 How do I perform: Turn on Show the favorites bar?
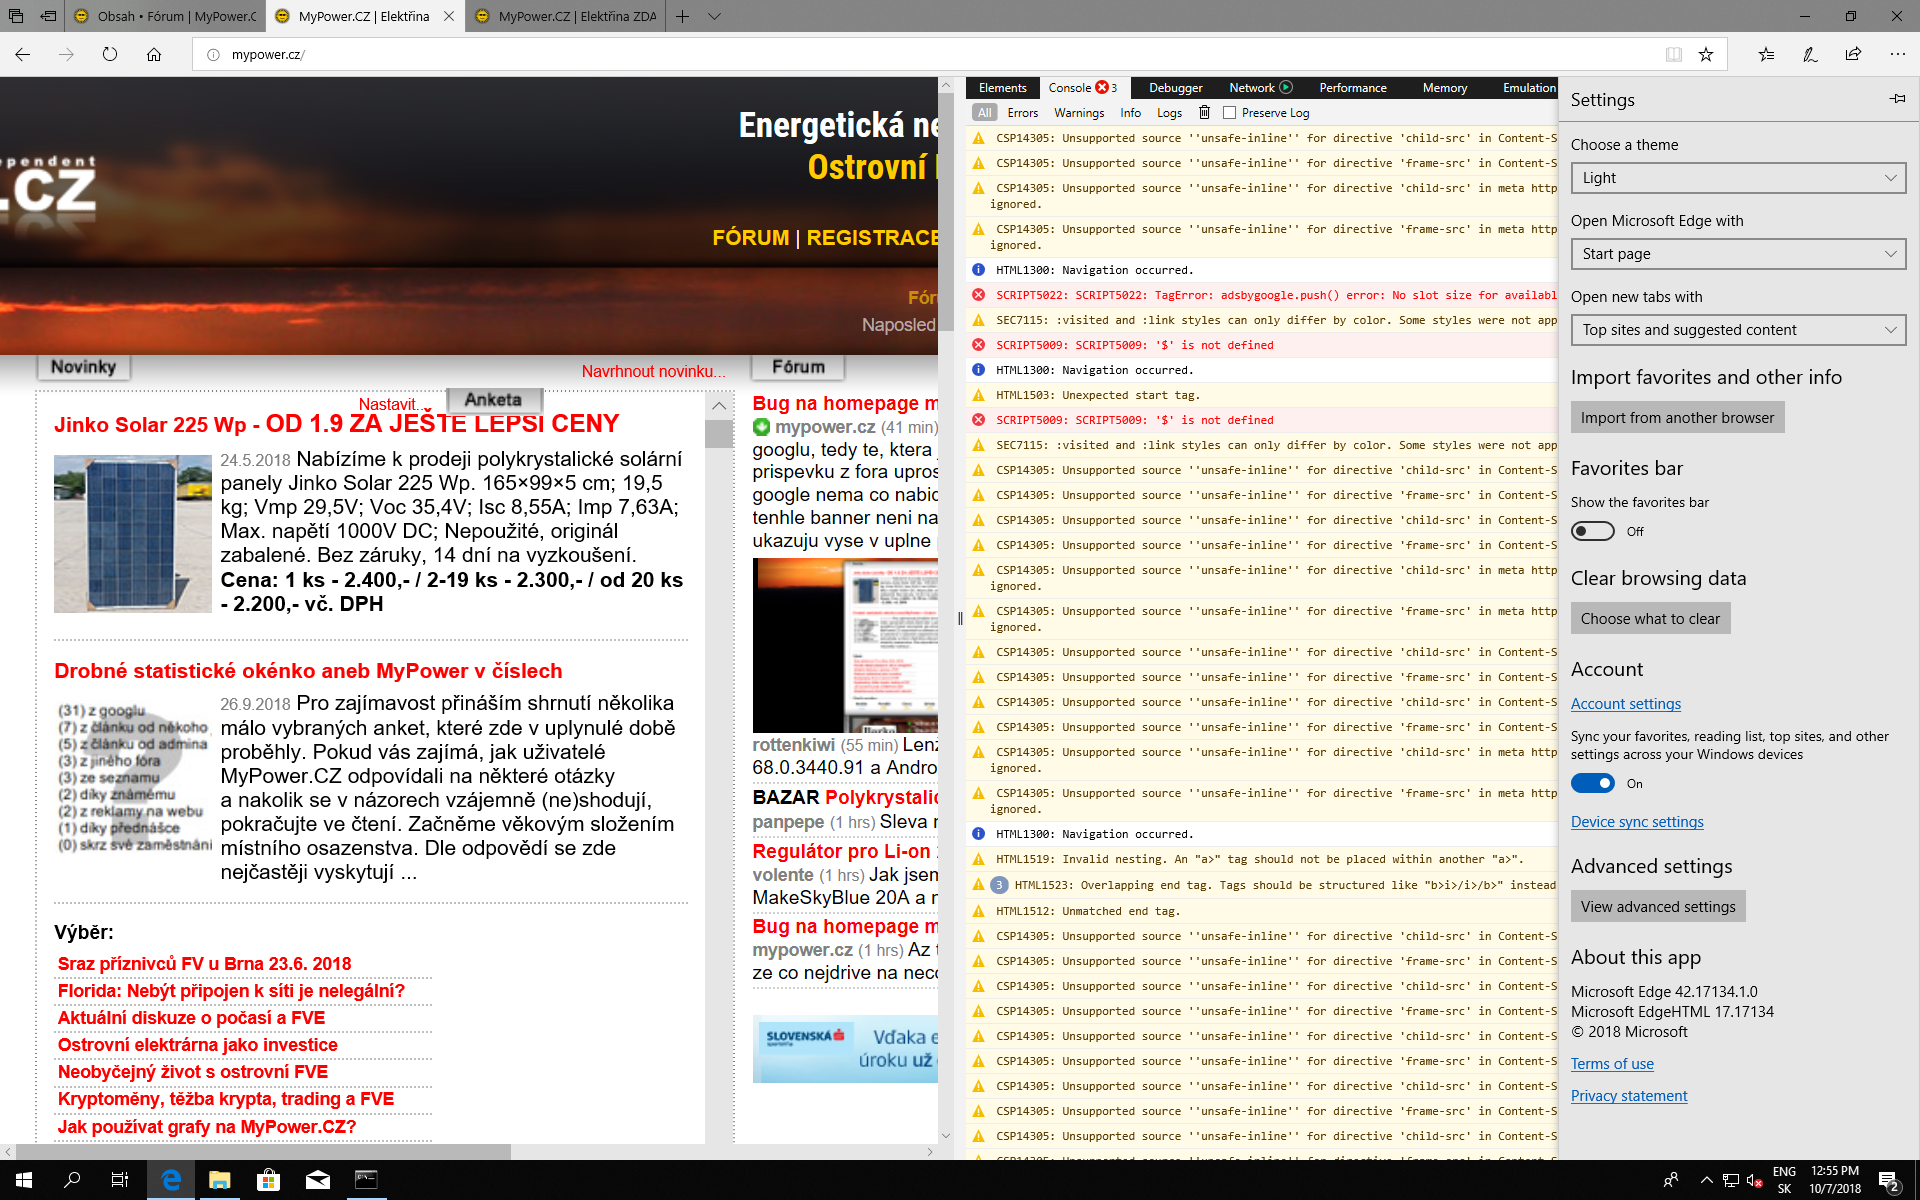click(1592, 531)
